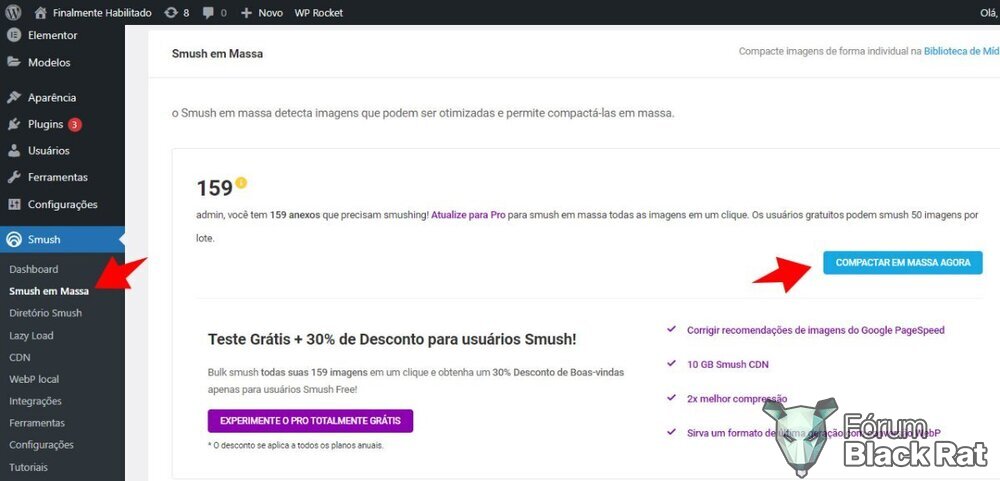Click checkmark beside Google PageSpeed feature

(x=671, y=330)
